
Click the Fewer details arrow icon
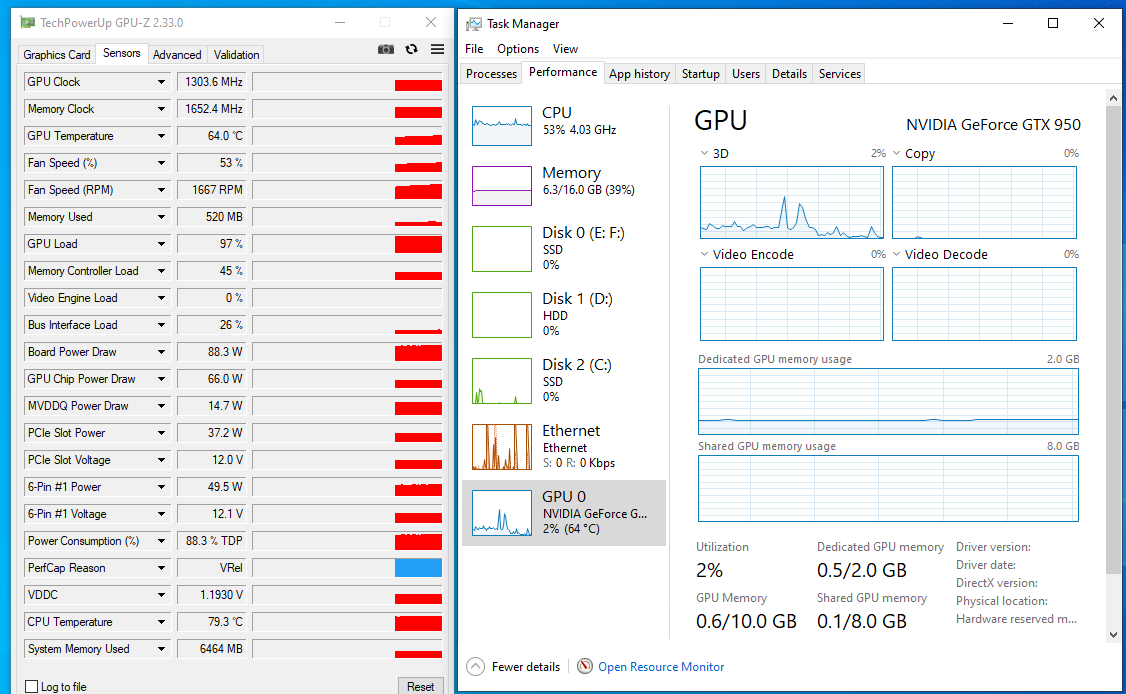click(475, 667)
